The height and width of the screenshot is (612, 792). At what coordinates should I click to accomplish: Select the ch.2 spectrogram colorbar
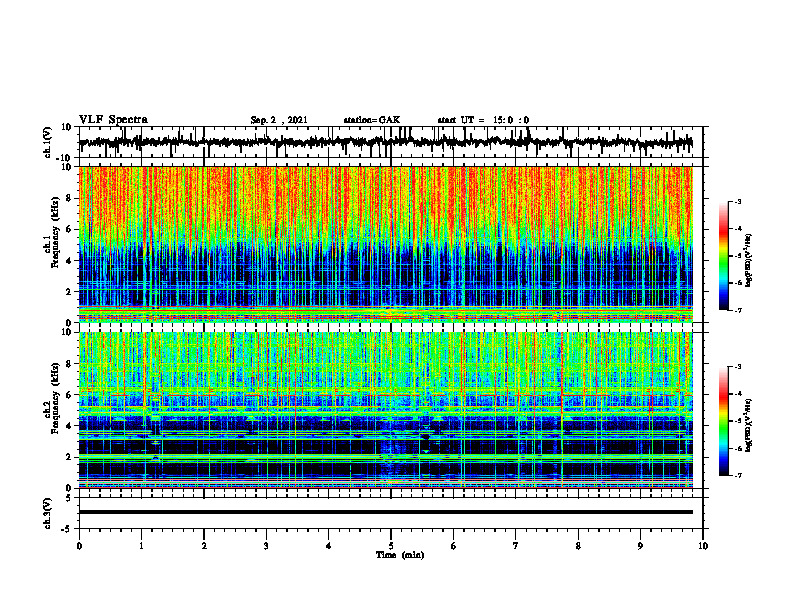point(723,421)
